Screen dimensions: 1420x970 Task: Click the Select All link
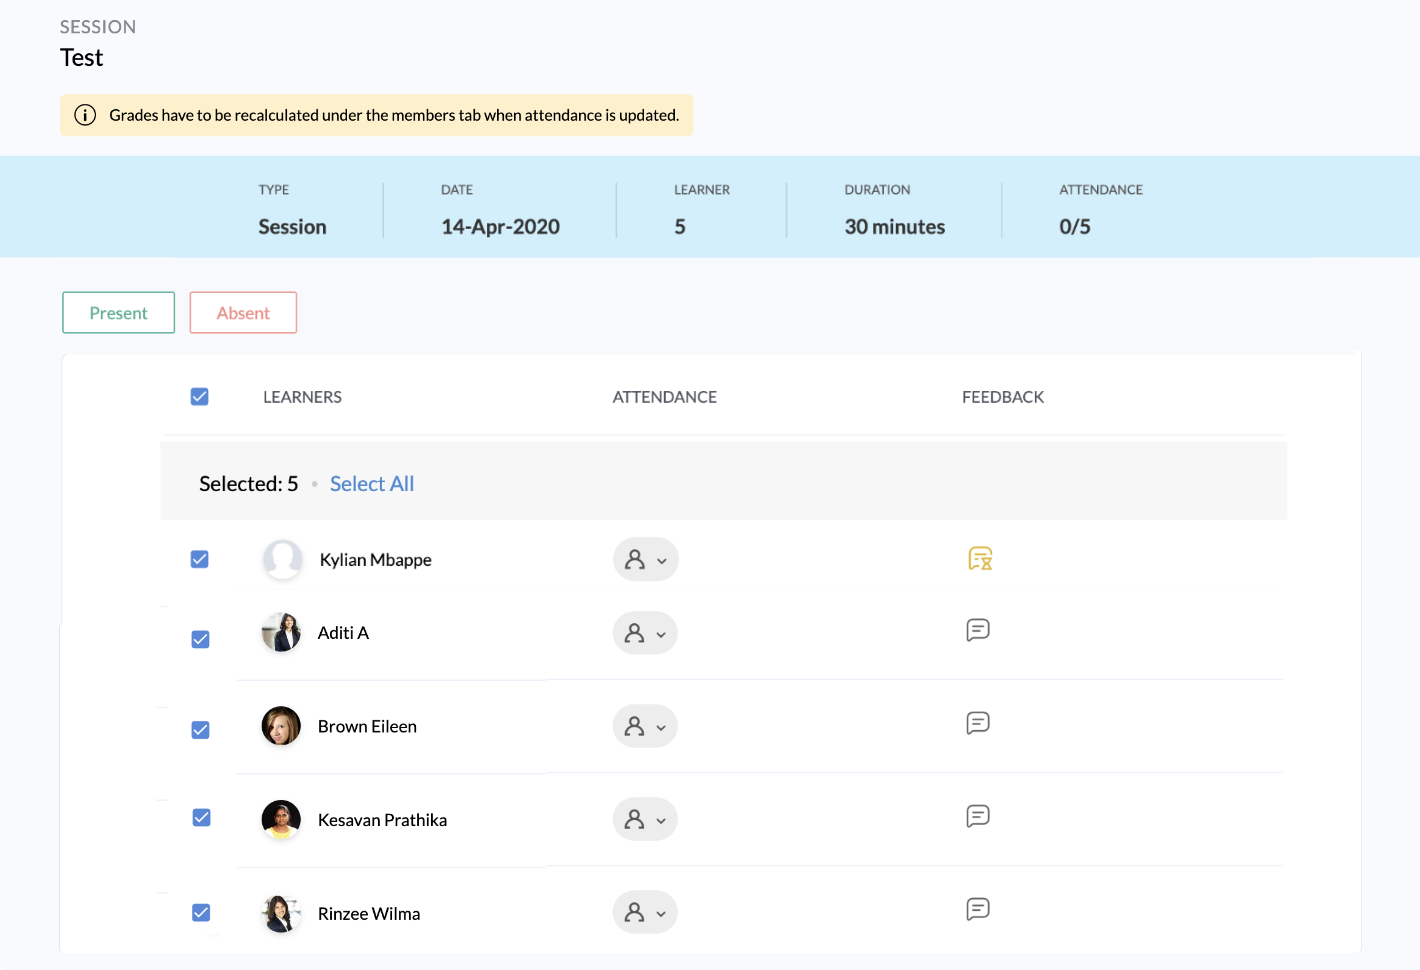(372, 484)
